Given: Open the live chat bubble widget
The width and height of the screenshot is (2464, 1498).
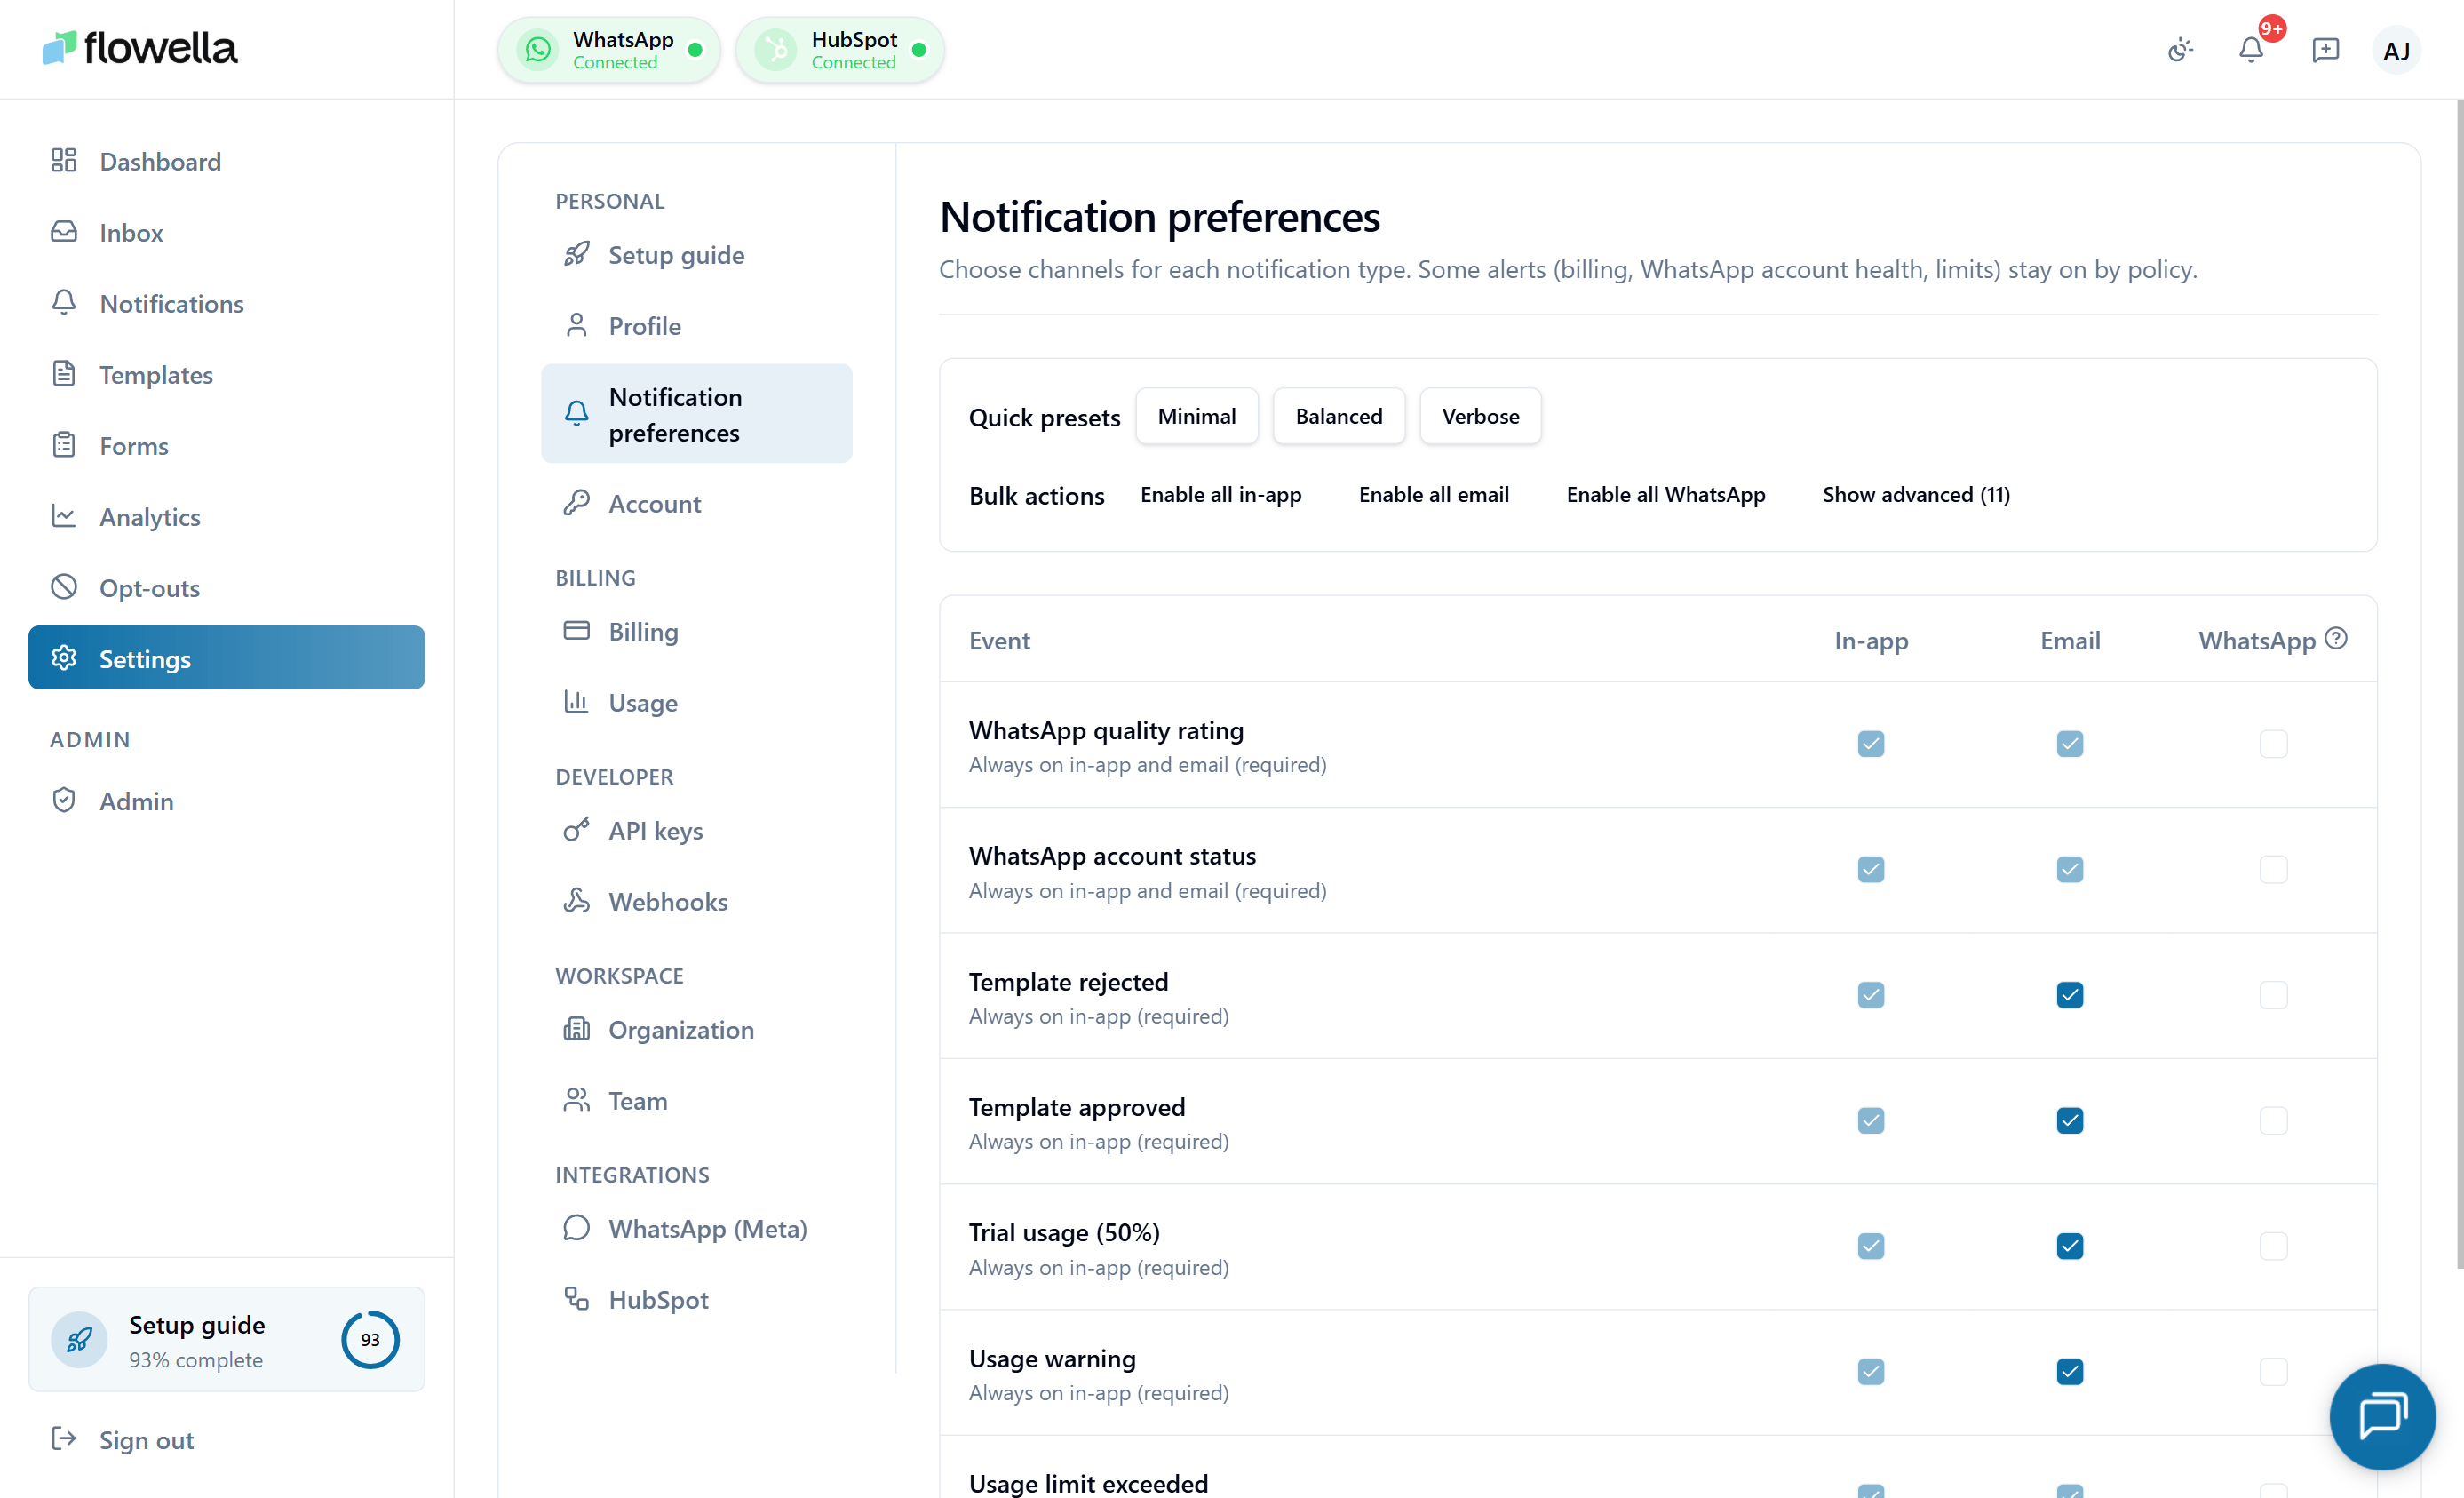Looking at the screenshot, I should [x=2382, y=1416].
